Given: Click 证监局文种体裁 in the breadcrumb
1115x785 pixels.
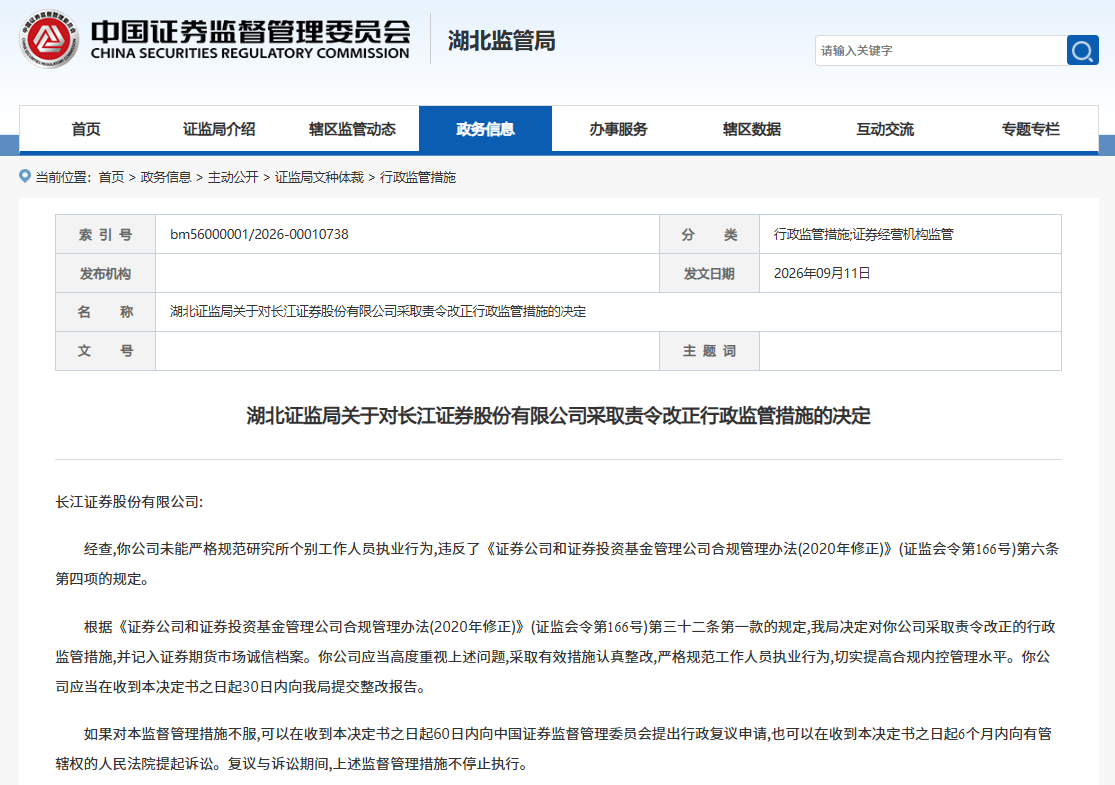Looking at the screenshot, I should pyautogui.click(x=319, y=177).
